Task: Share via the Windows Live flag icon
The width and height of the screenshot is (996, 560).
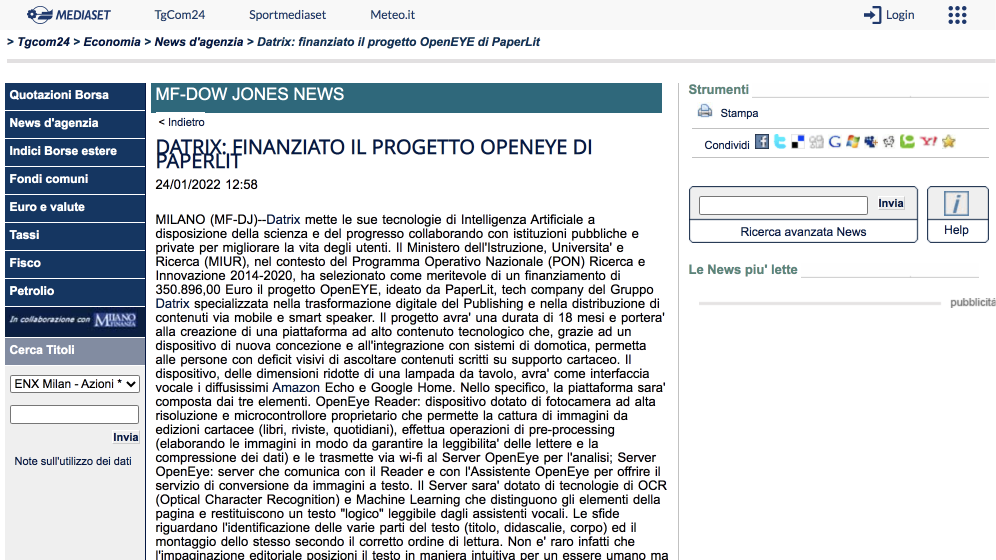Action: point(852,142)
